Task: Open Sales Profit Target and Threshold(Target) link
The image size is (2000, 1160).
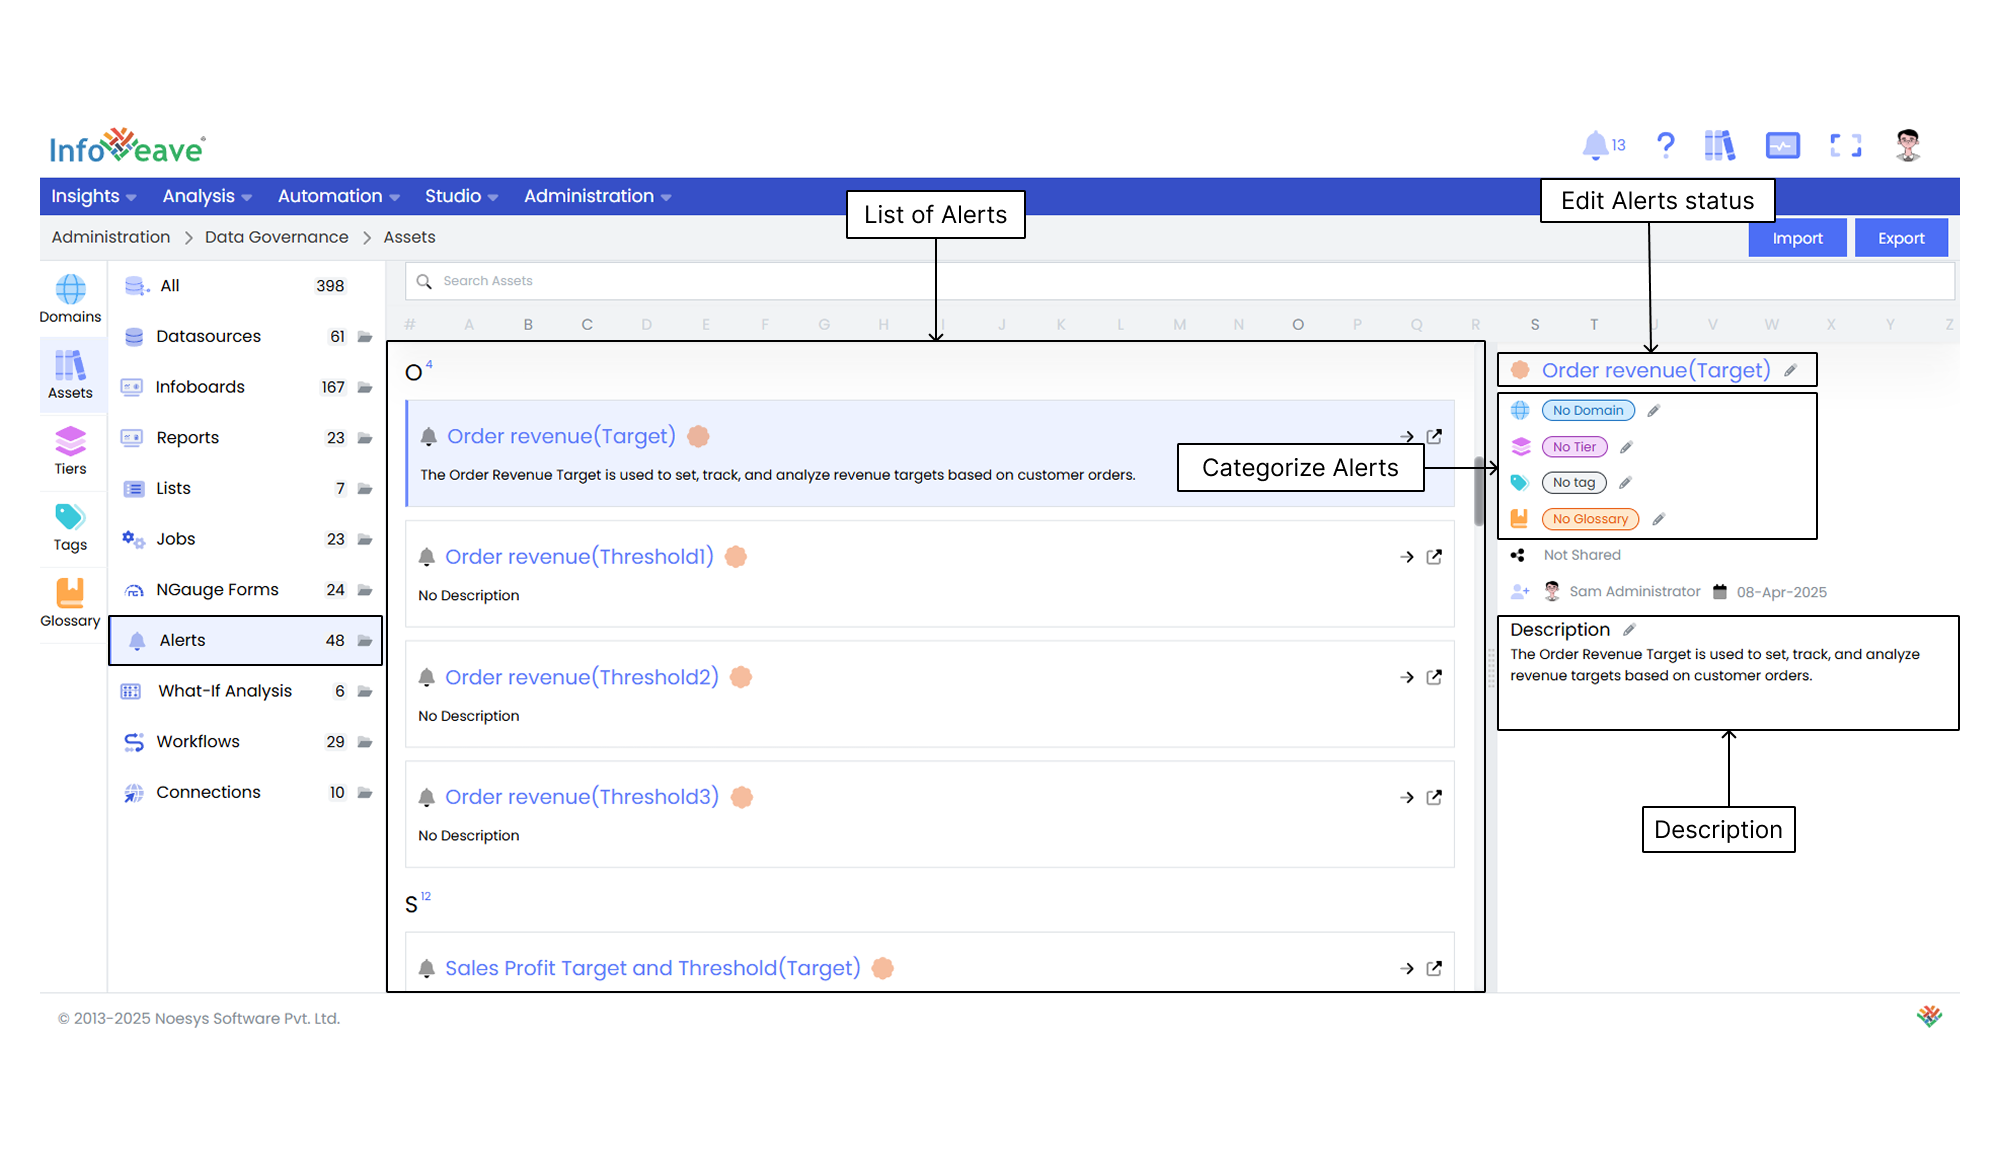Action: (652, 968)
